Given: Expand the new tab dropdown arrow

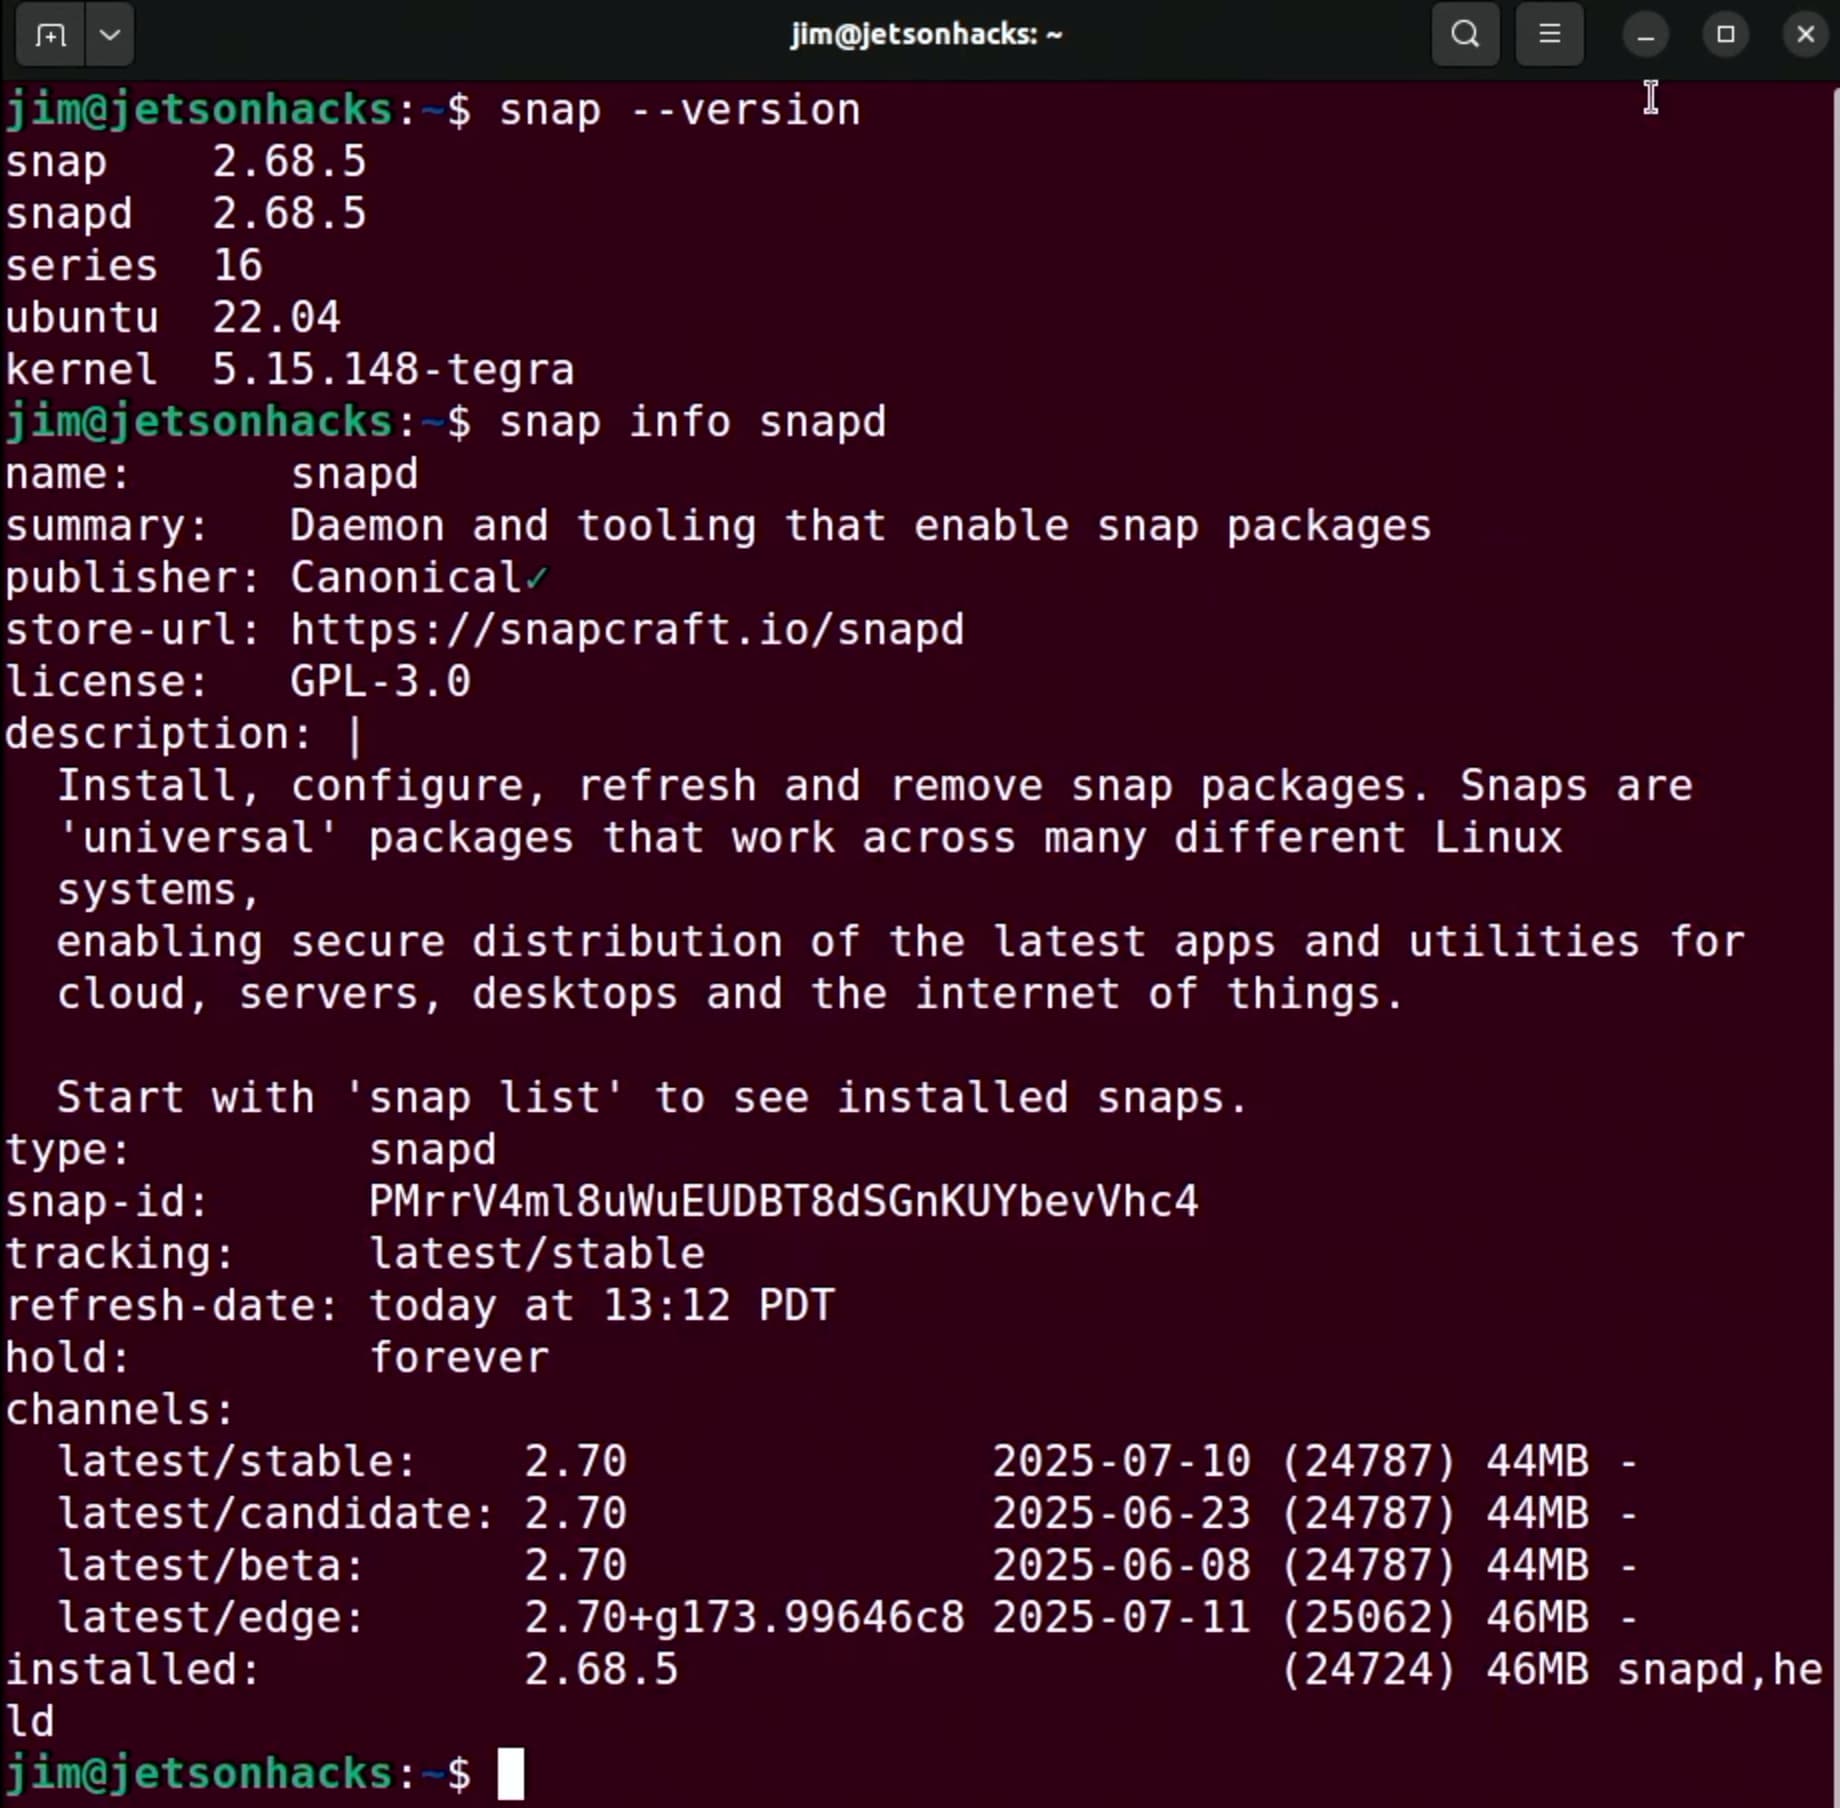Looking at the screenshot, I should [x=110, y=35].
